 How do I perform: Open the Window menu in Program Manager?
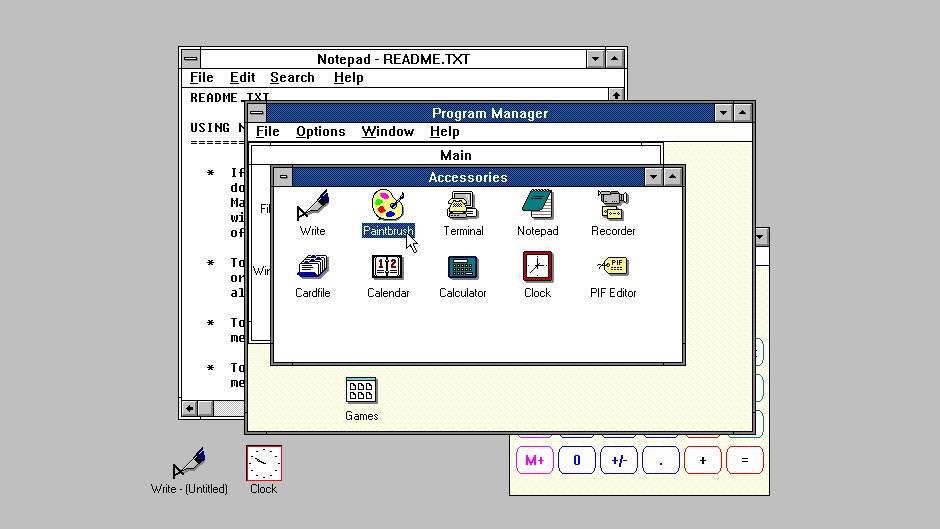[387, 132]
